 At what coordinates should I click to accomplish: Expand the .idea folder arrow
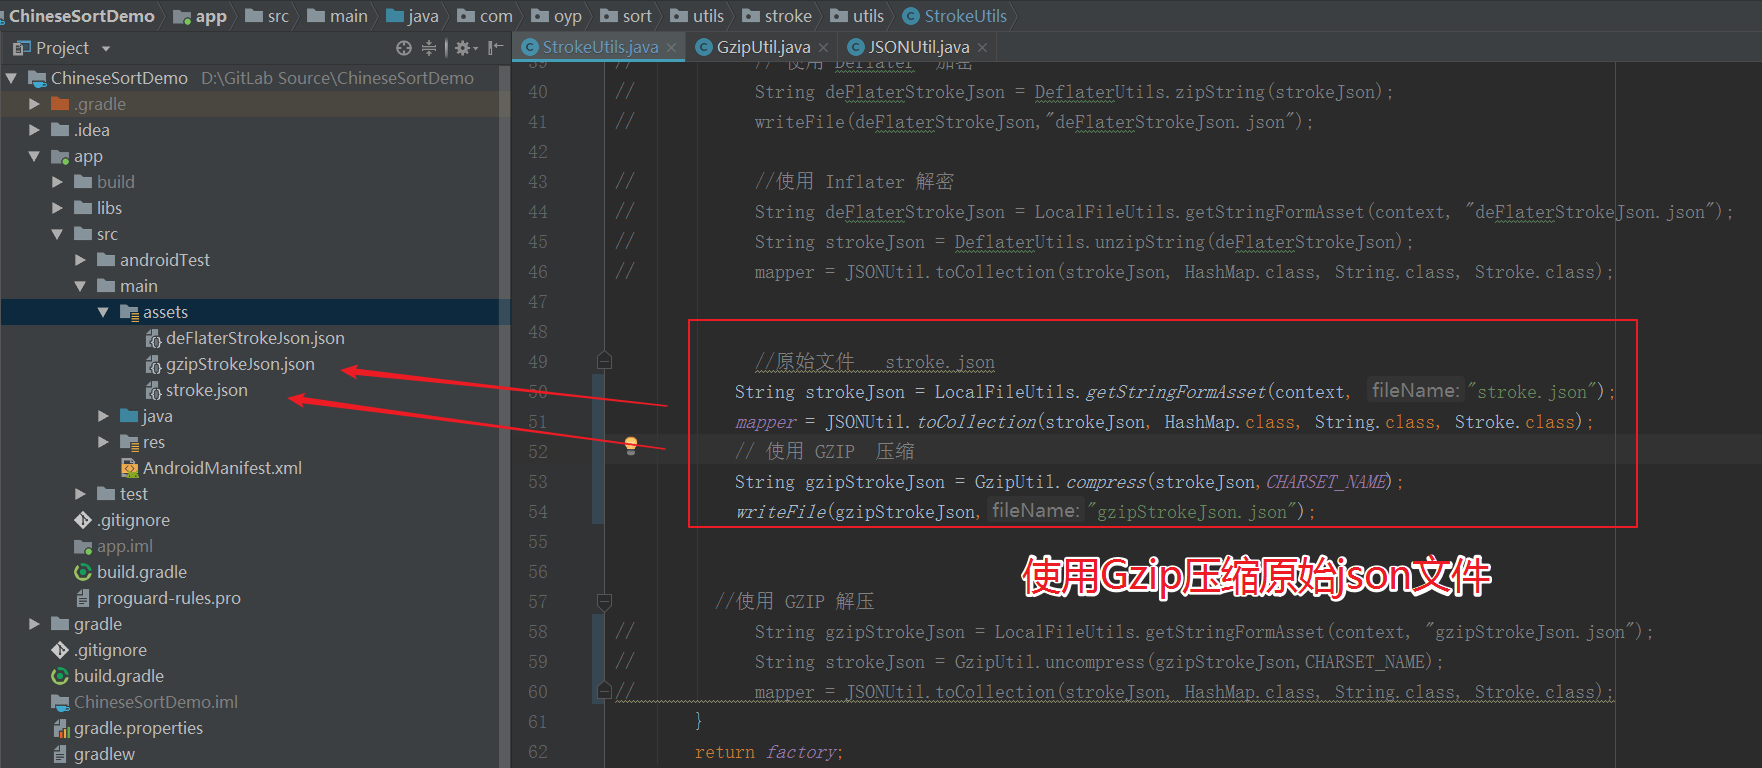34,130
